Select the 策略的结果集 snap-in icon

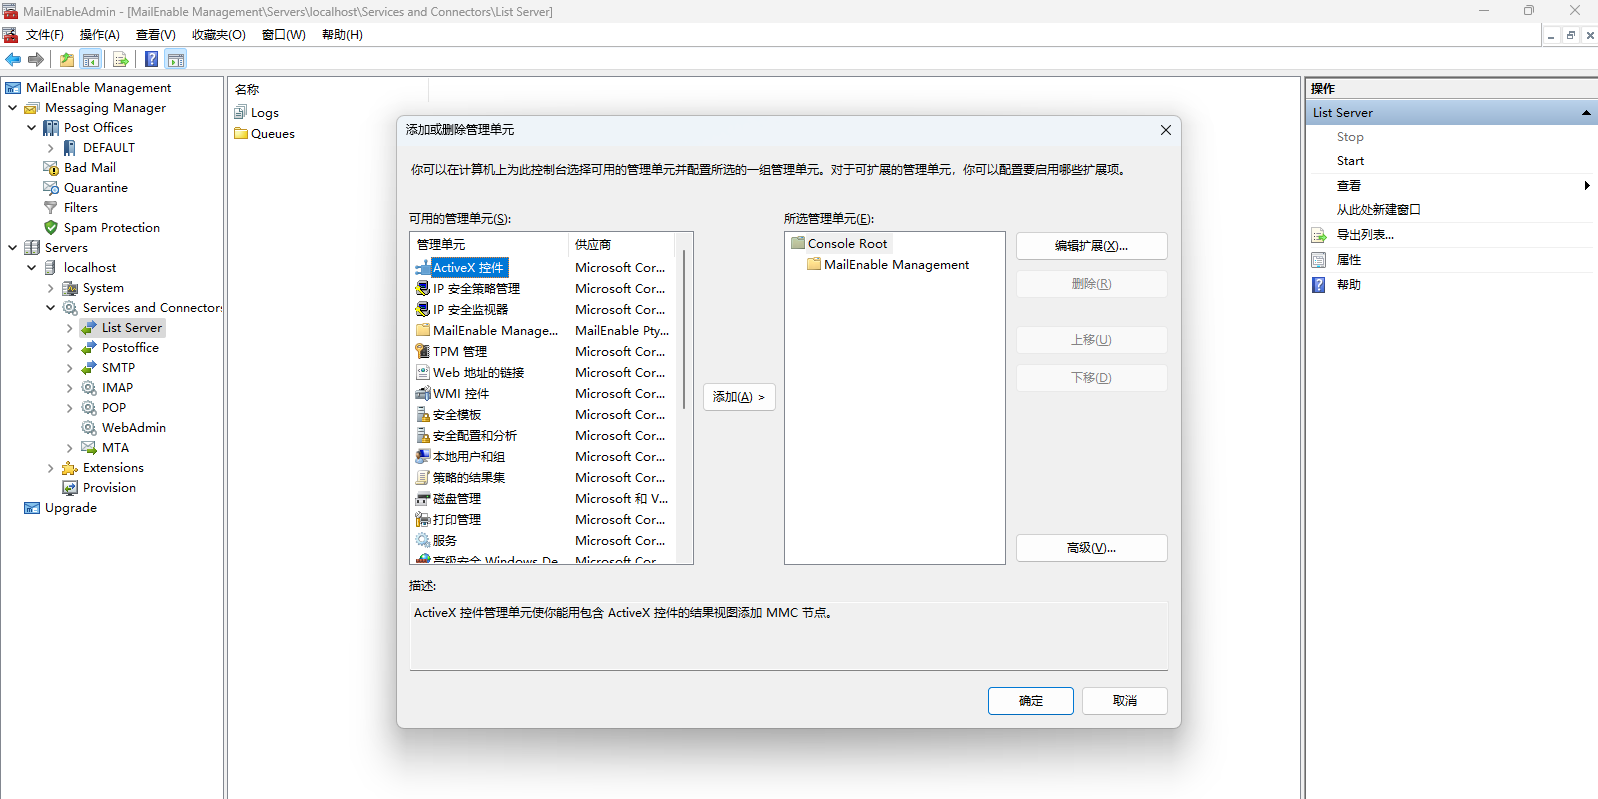pyautogui.click(x=423, y=478)
